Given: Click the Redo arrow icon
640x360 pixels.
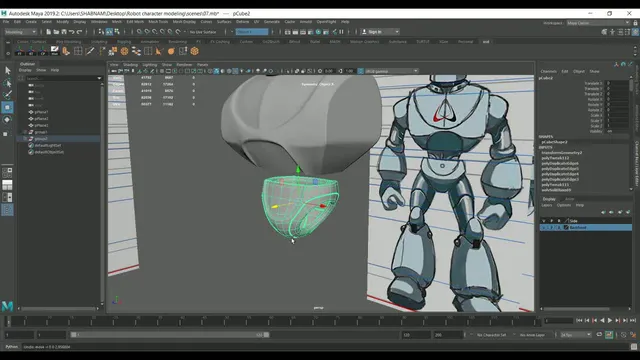Looking at the screenshot, I should (x=80, y=32).
